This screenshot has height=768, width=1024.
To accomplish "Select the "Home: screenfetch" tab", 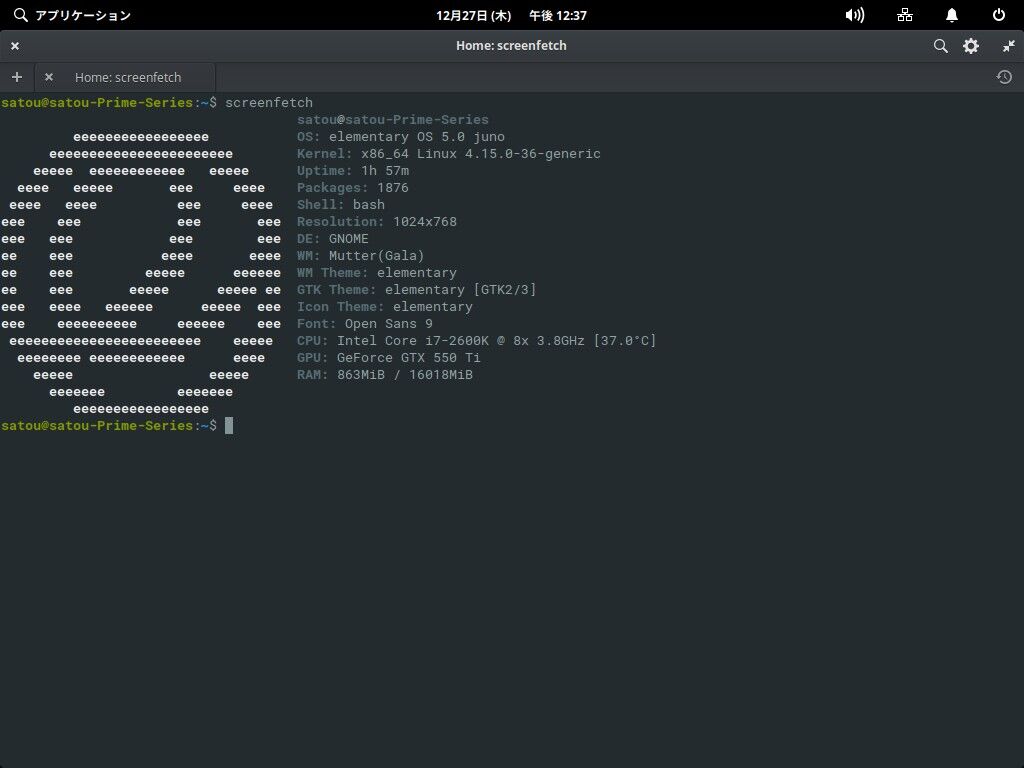I will coord(125,77).
